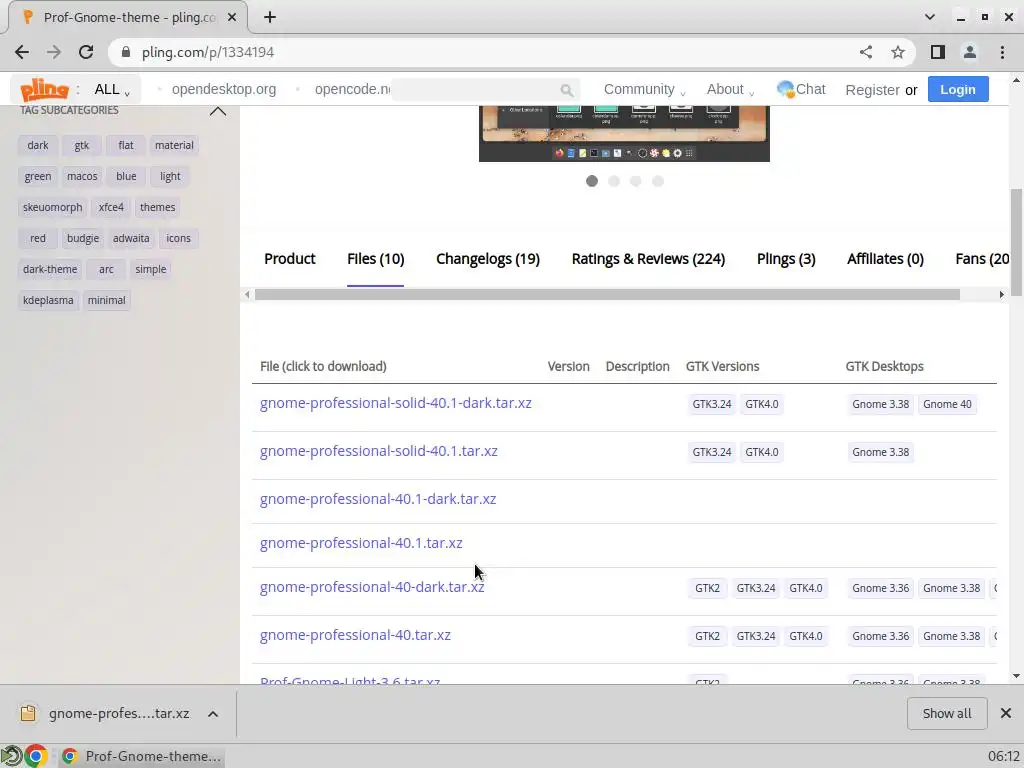The image size is (1024, 768).
Task: Switch to the Plings (3) tab
Action: tap(786, 259)
